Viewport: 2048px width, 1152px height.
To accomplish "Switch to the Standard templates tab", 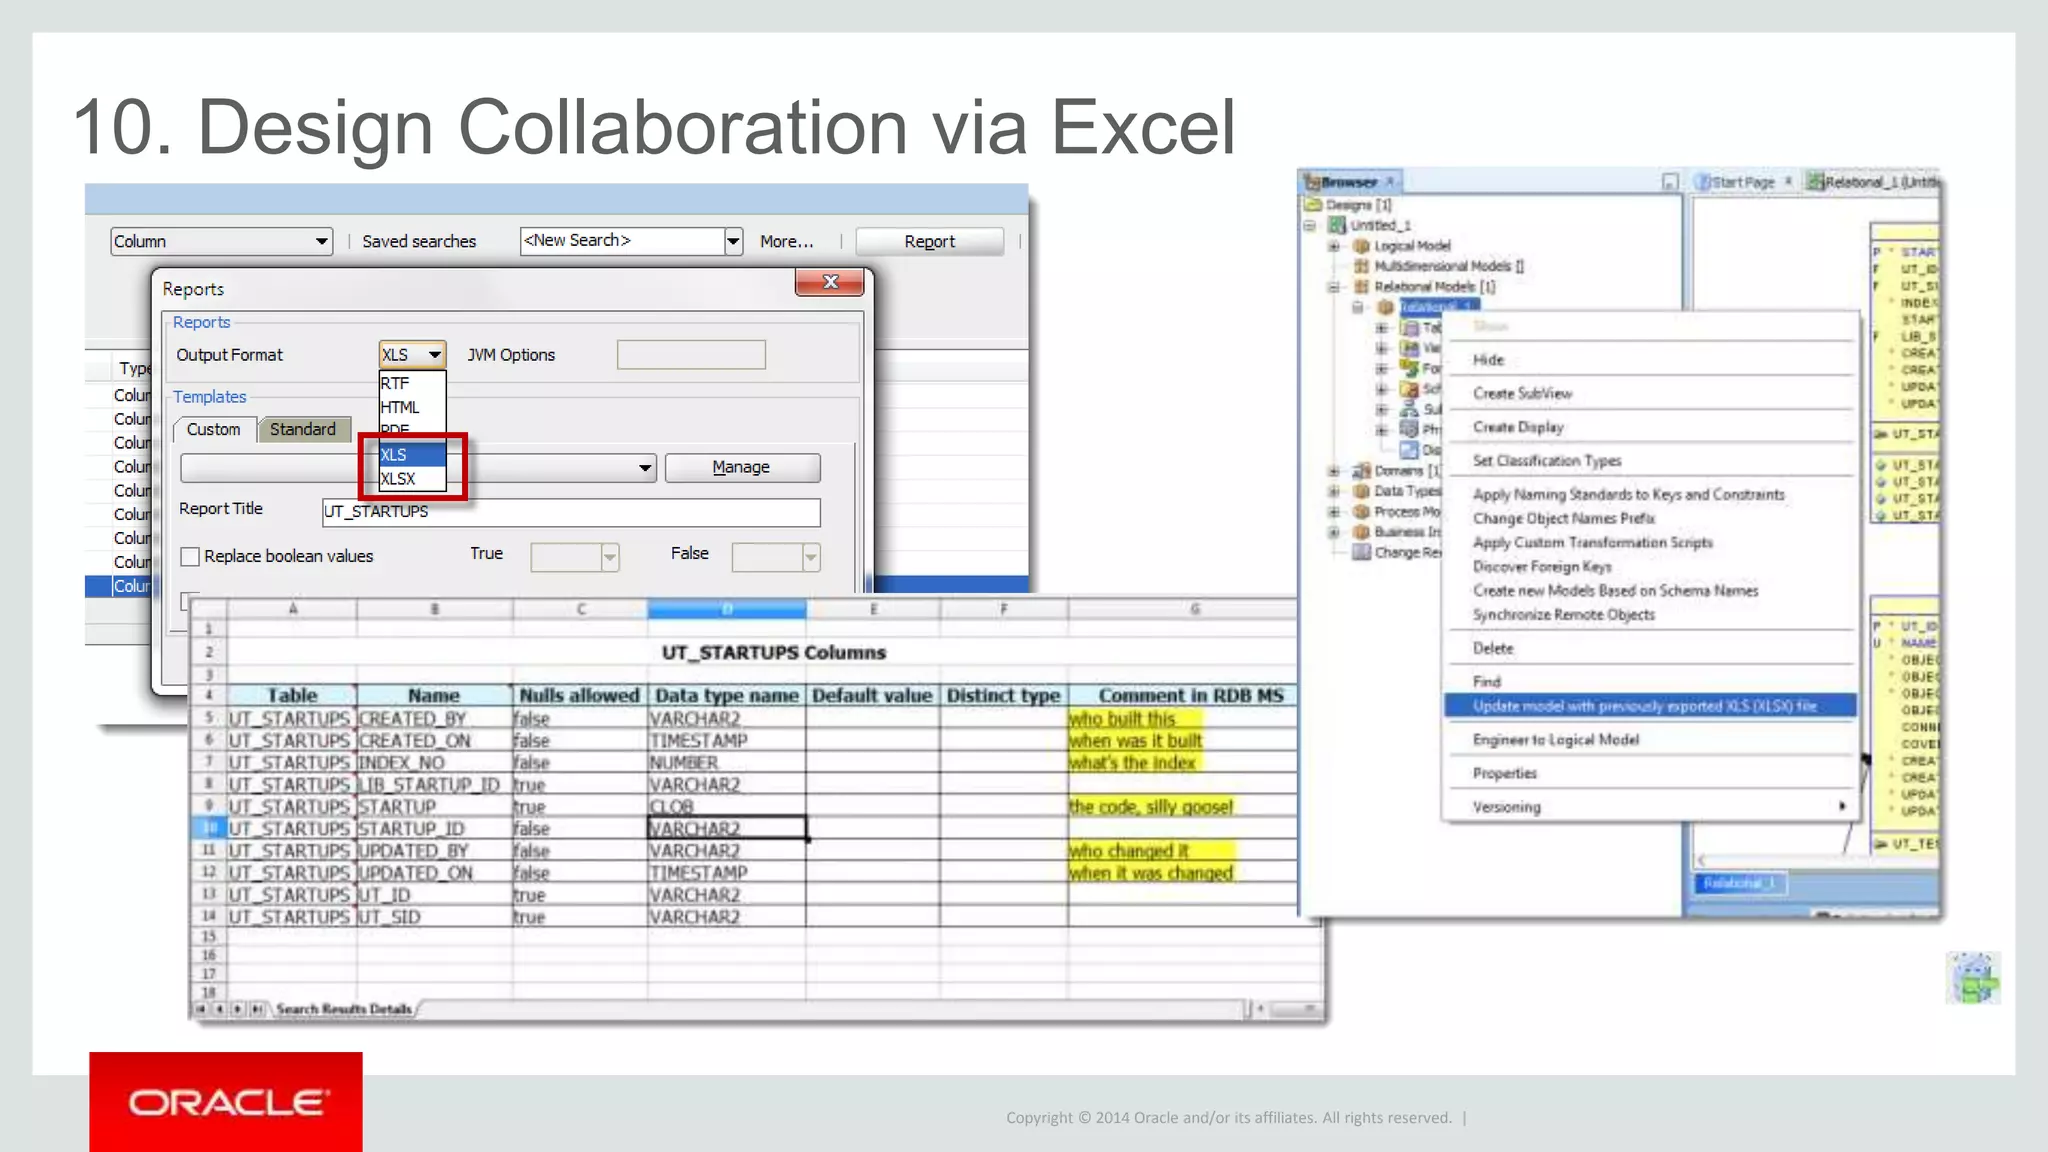I will point(303,429).
